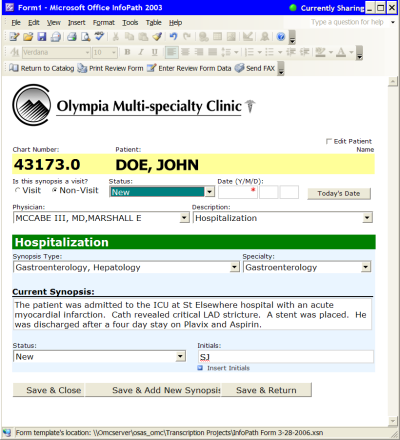Click Return to Catalog toolbar item

pos(41,68)
